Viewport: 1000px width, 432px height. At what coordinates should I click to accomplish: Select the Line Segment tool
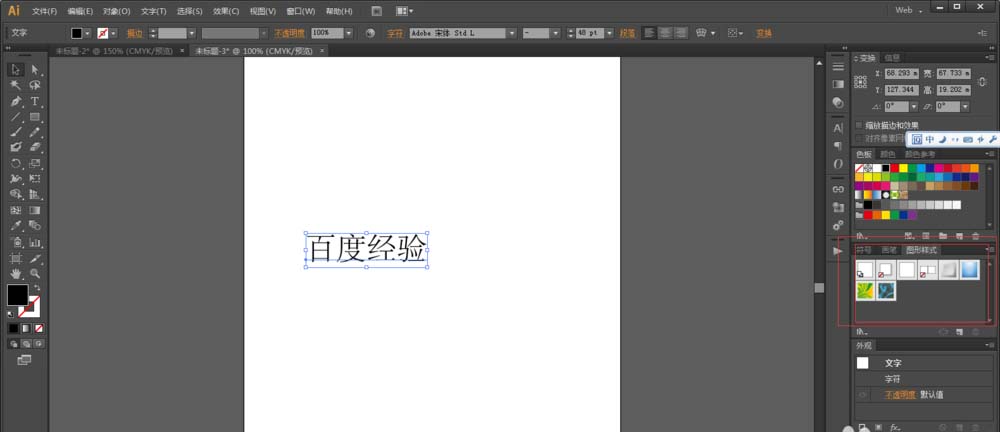pyautogui.click(x=17, y=117)
